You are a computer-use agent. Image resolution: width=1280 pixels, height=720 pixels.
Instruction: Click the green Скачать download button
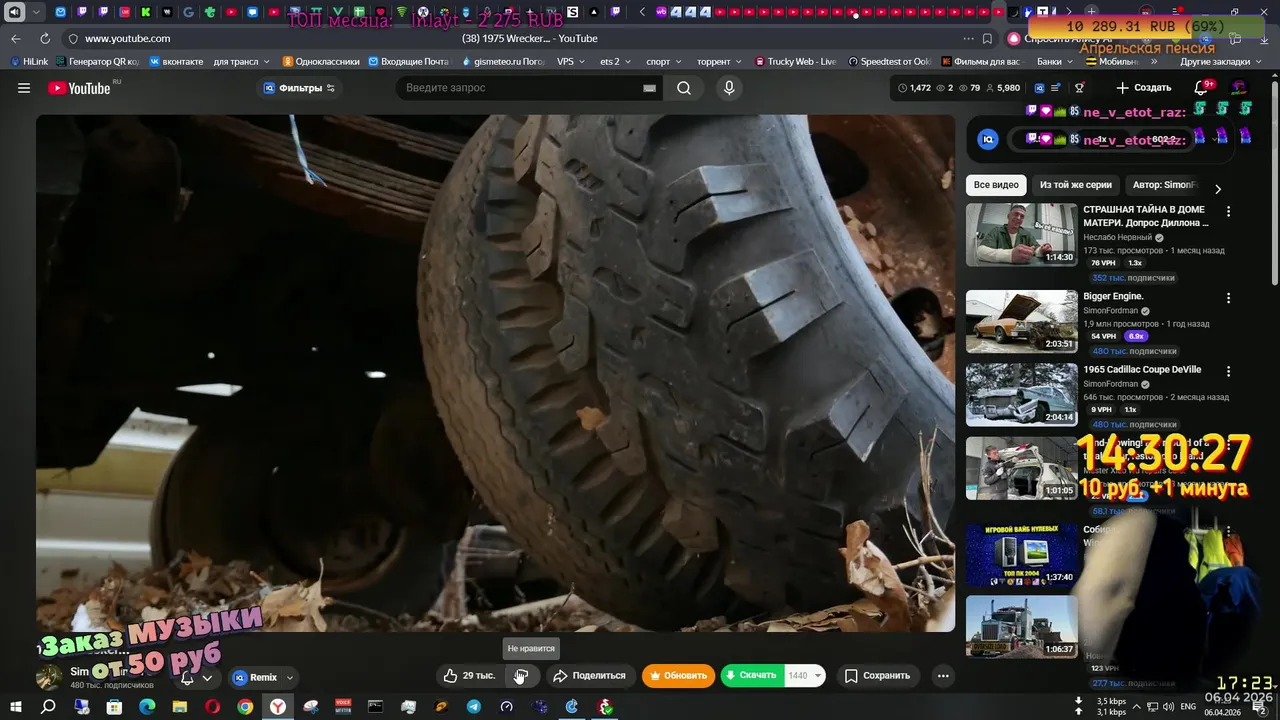click(753, 676)
